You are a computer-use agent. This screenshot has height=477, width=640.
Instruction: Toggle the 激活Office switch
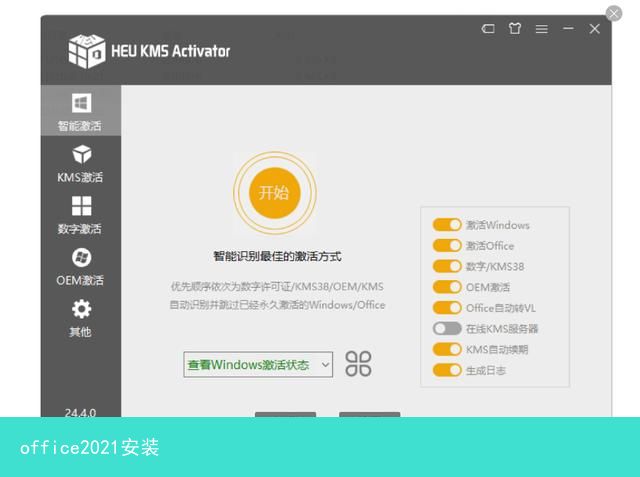447,245
